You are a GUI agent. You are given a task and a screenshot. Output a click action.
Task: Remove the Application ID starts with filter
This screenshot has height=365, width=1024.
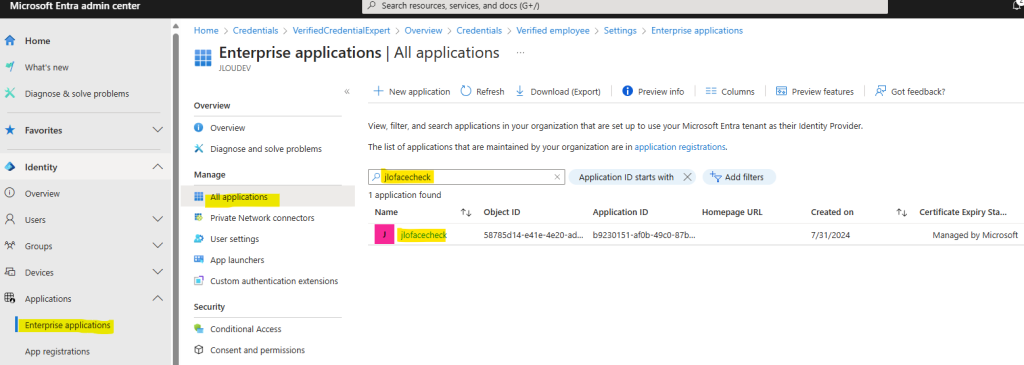pyautogui.click(x=687, y=177)
